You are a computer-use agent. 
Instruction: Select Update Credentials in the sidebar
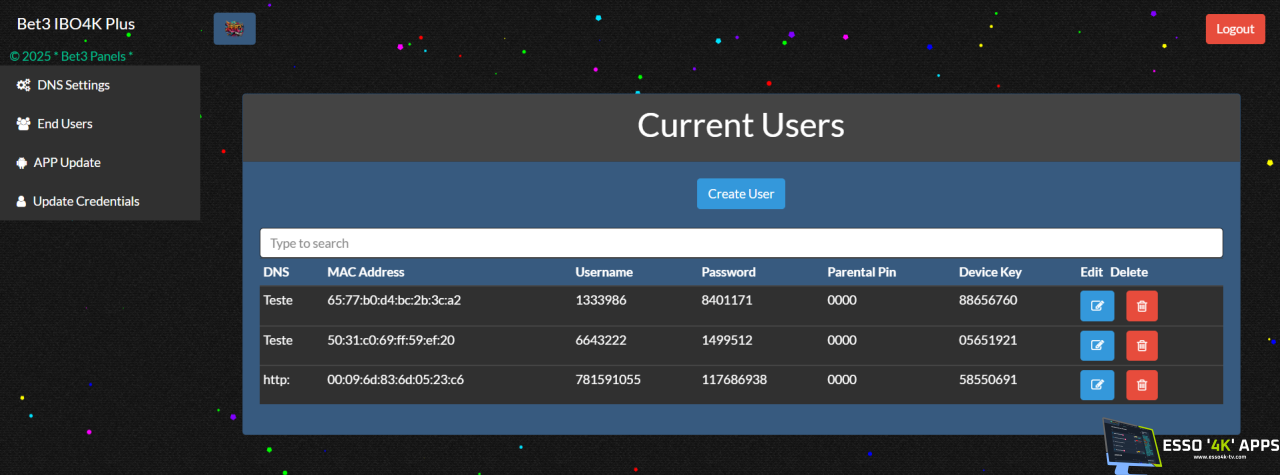(x=85, y=201)
